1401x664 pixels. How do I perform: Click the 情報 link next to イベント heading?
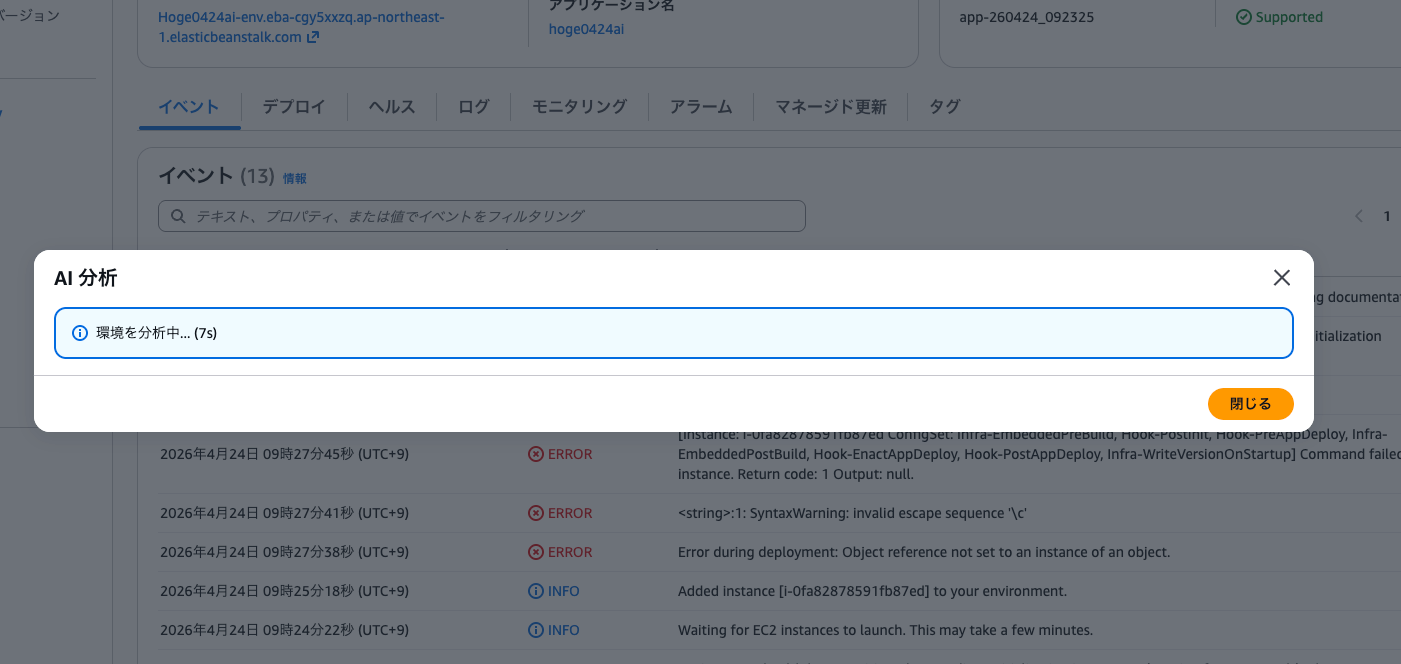(295, 177)
